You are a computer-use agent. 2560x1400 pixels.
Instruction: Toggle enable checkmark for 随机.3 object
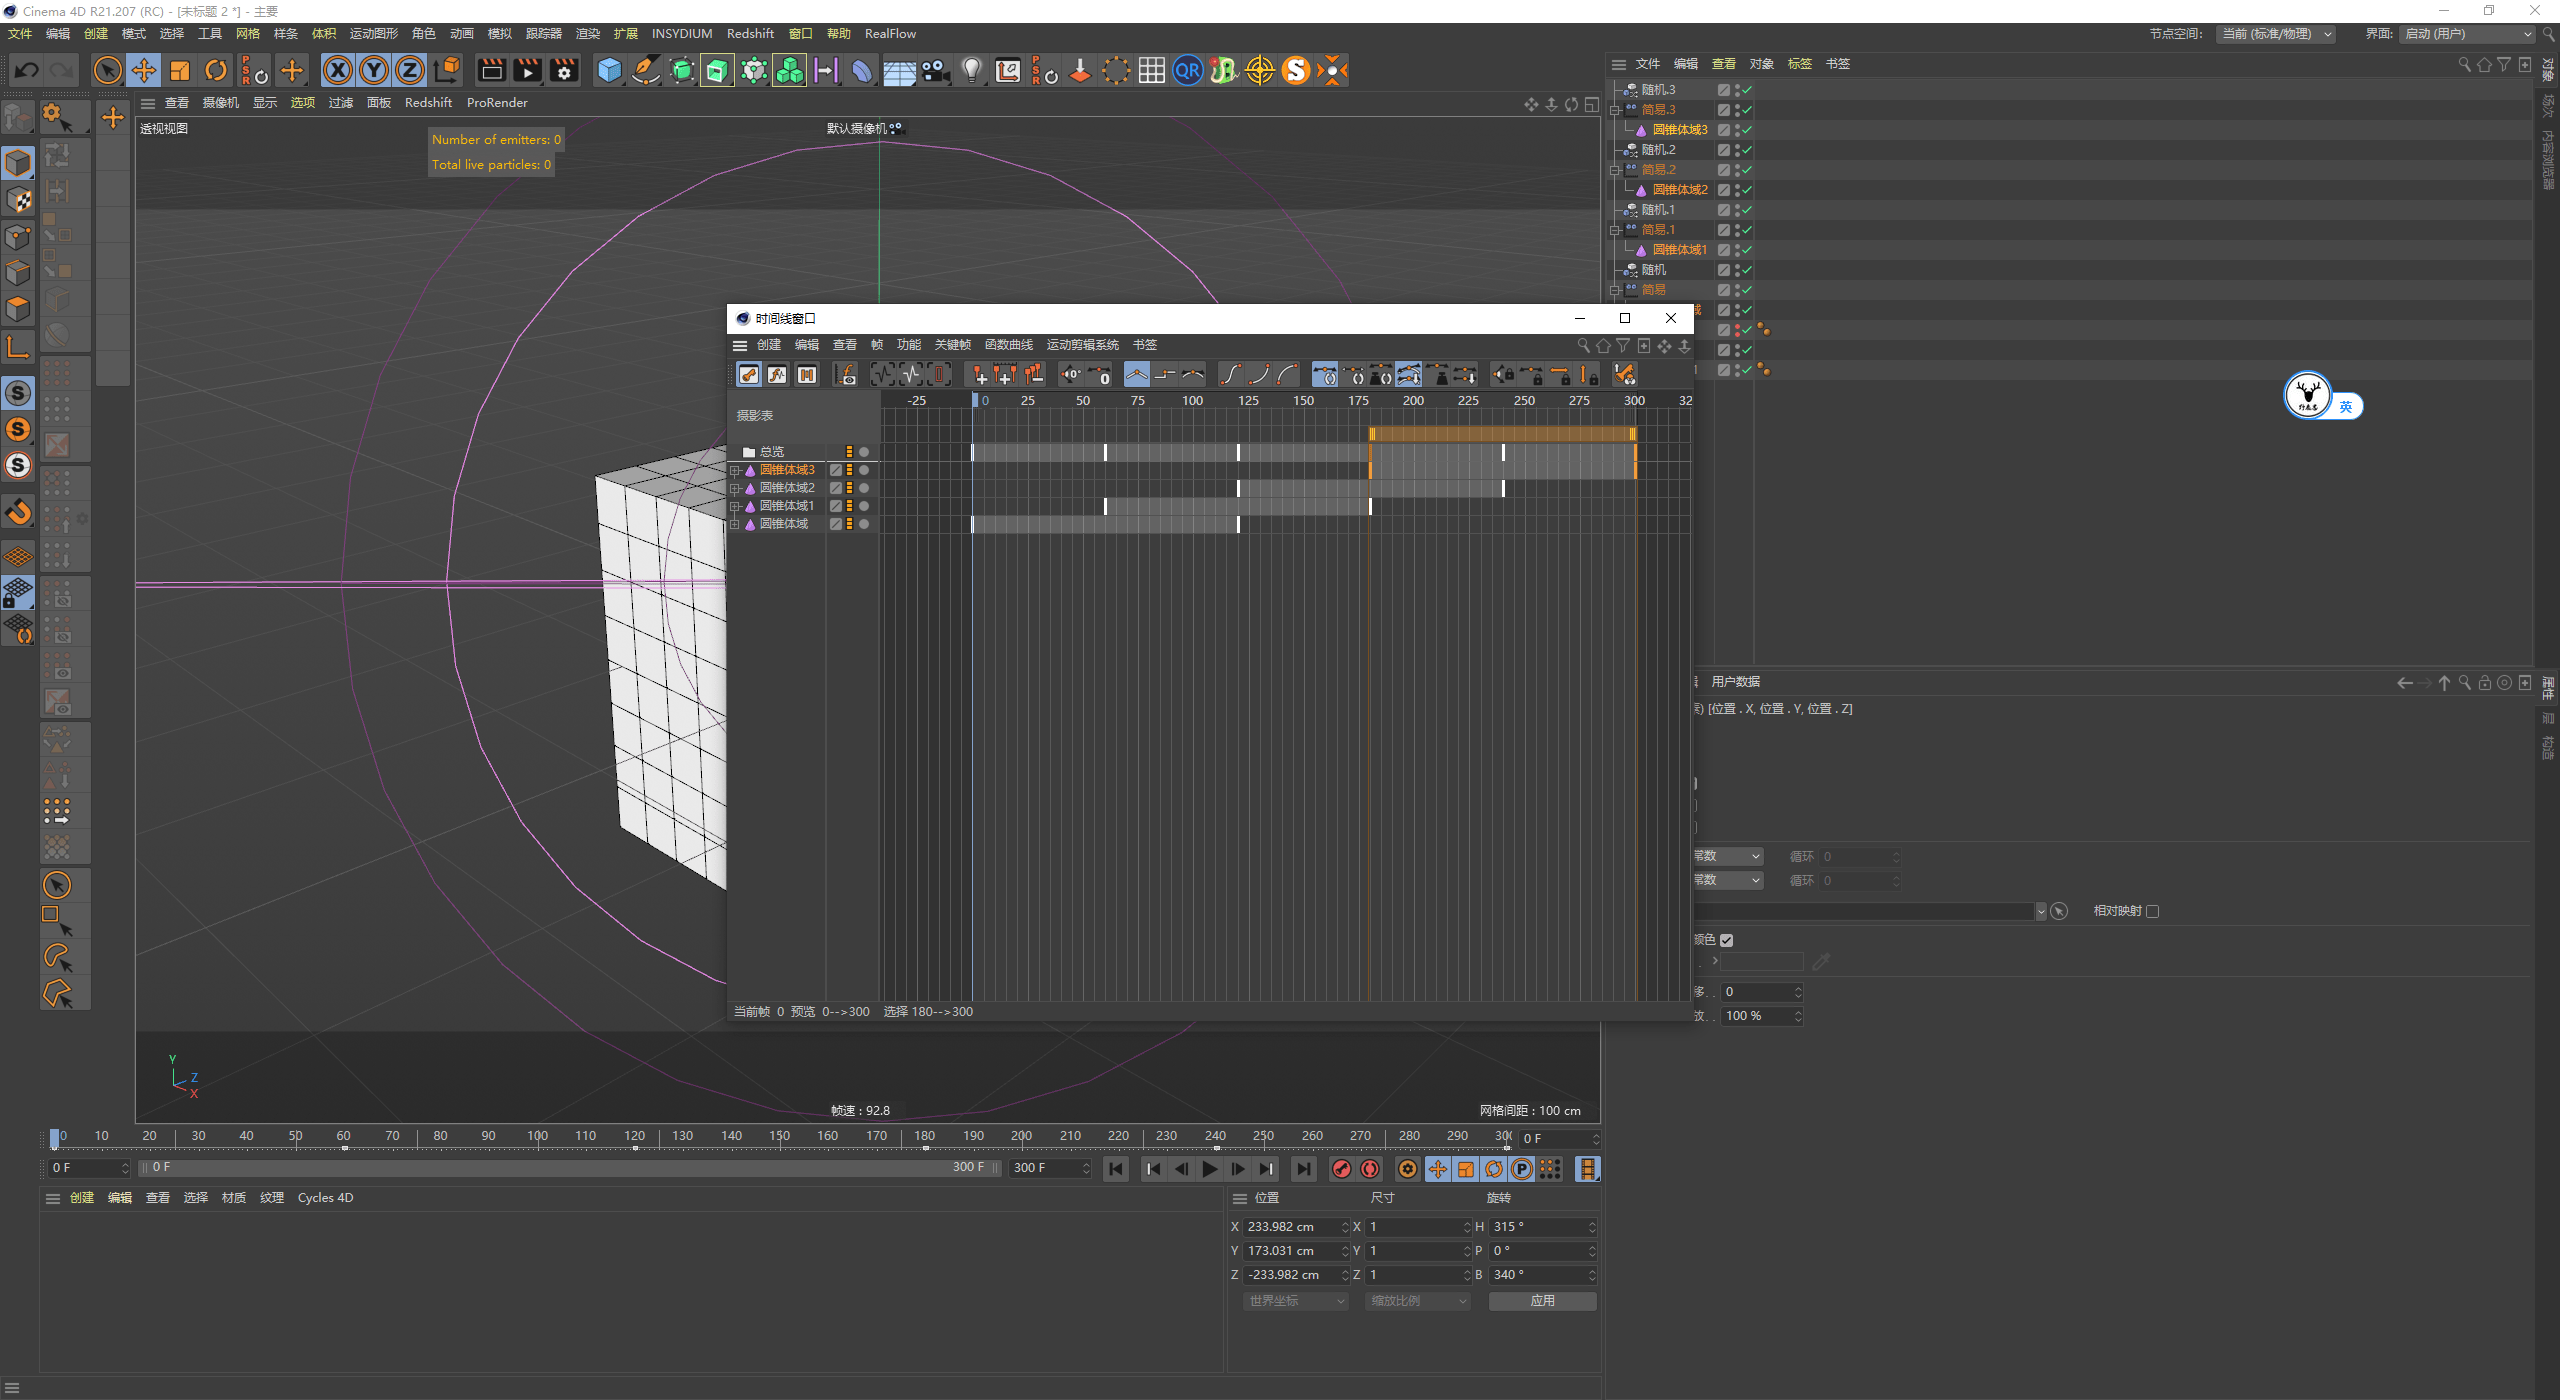coord(1747,90)
